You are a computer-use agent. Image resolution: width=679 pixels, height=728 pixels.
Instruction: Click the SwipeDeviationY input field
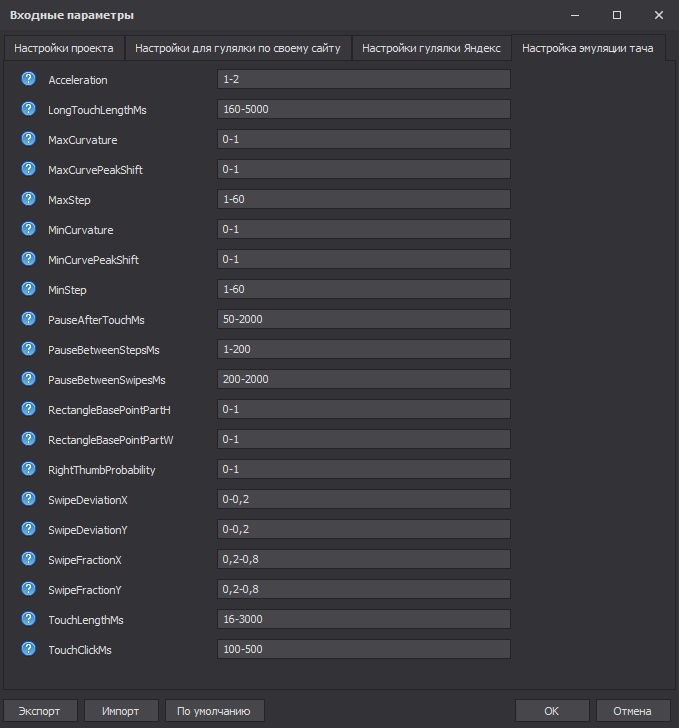364,529
